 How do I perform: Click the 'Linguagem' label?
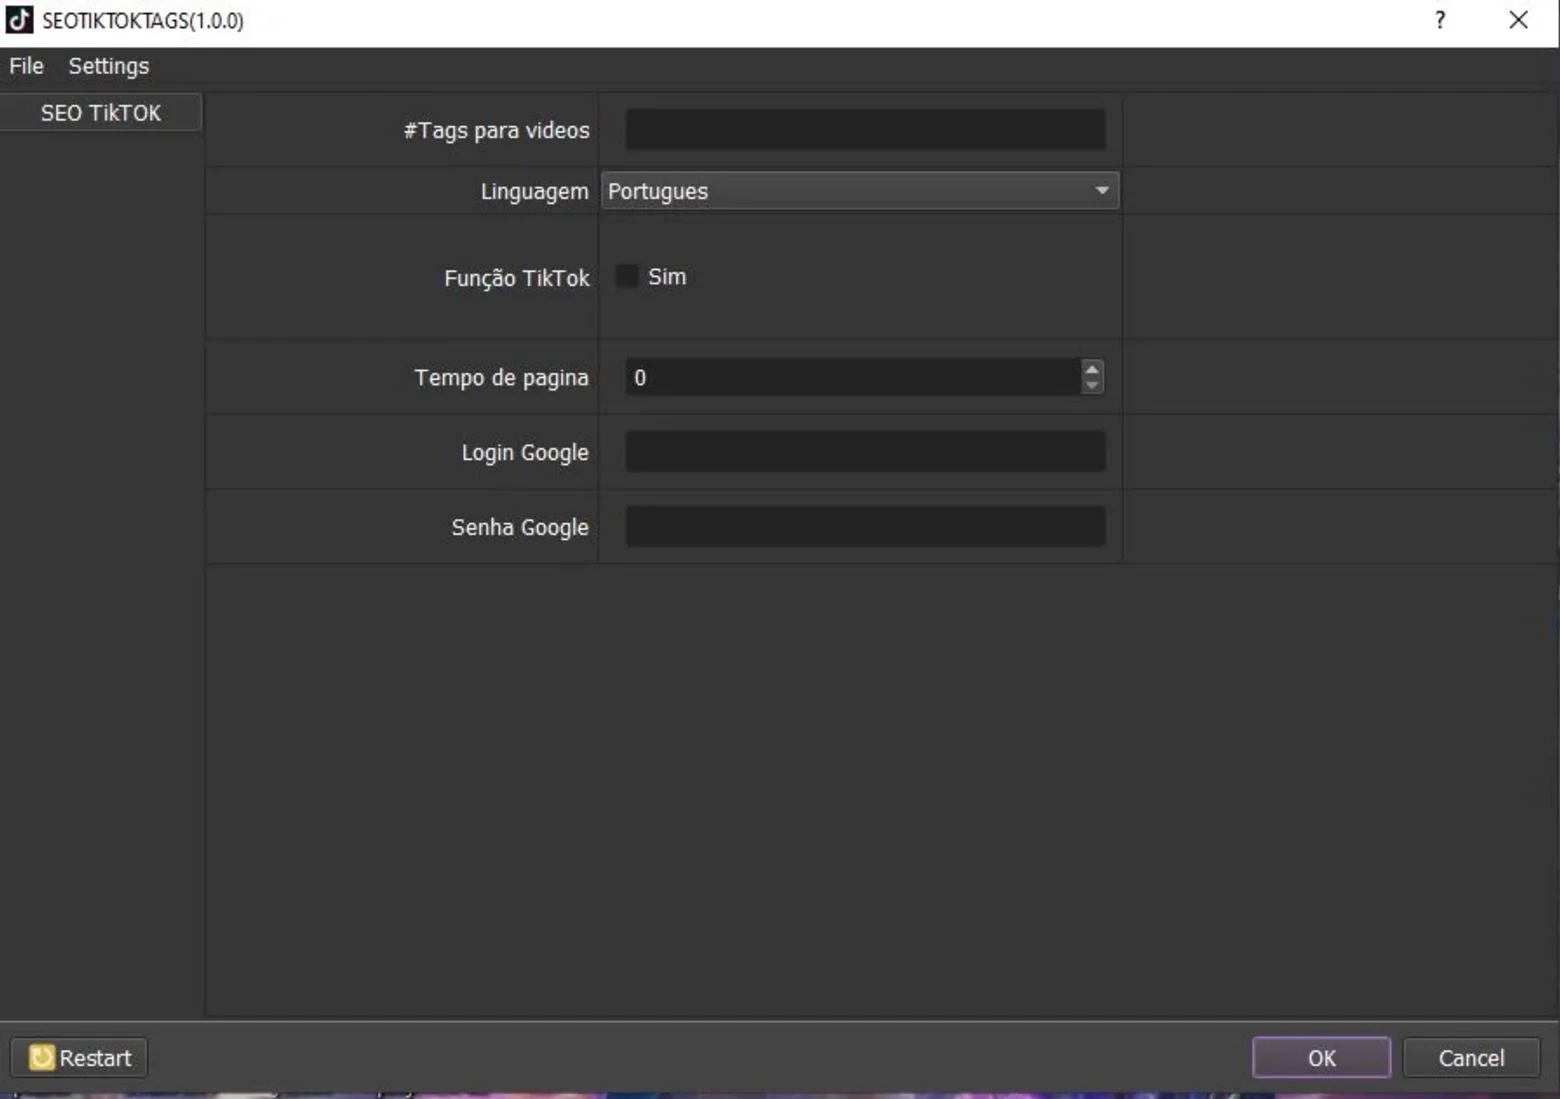point(535,191)
